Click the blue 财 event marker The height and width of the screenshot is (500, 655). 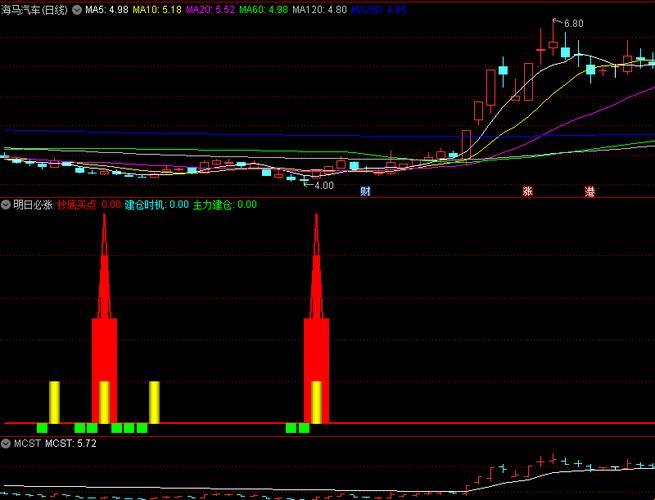pos(366,191)
